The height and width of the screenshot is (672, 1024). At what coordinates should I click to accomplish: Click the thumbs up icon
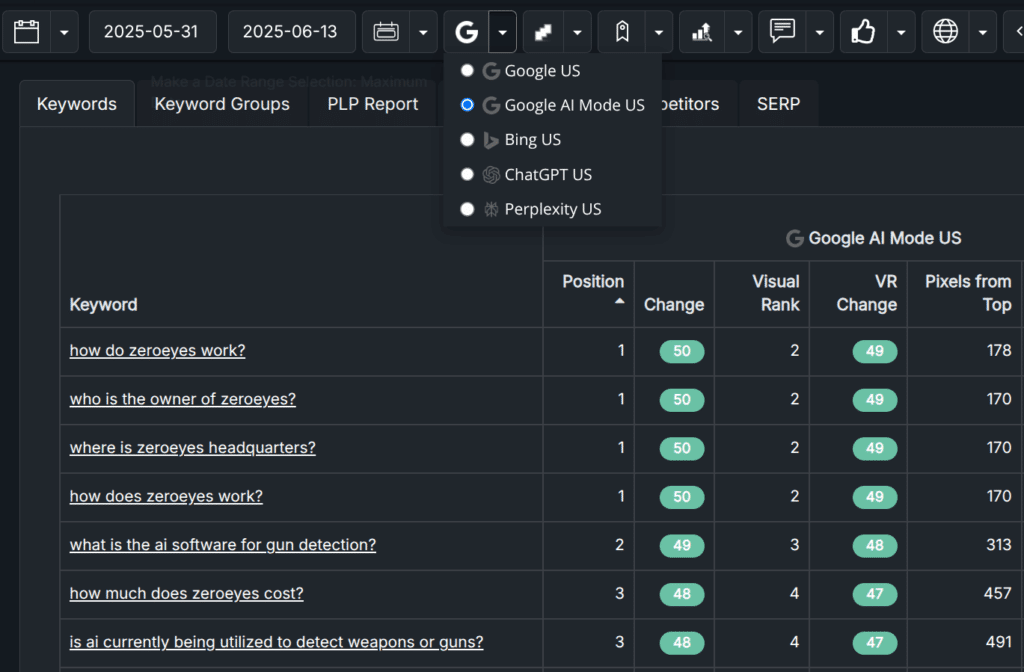[864, 32]
